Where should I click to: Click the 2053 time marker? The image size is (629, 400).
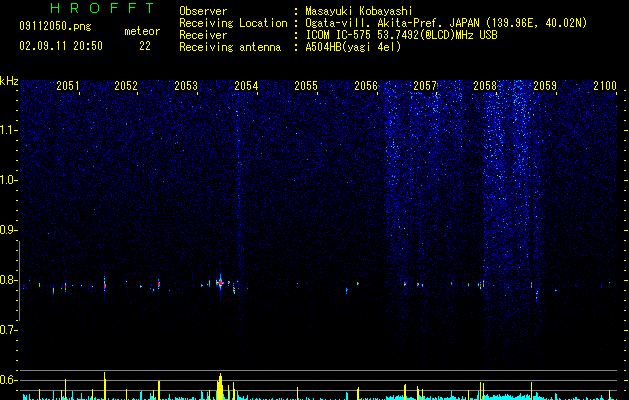[x=186, y=86]
